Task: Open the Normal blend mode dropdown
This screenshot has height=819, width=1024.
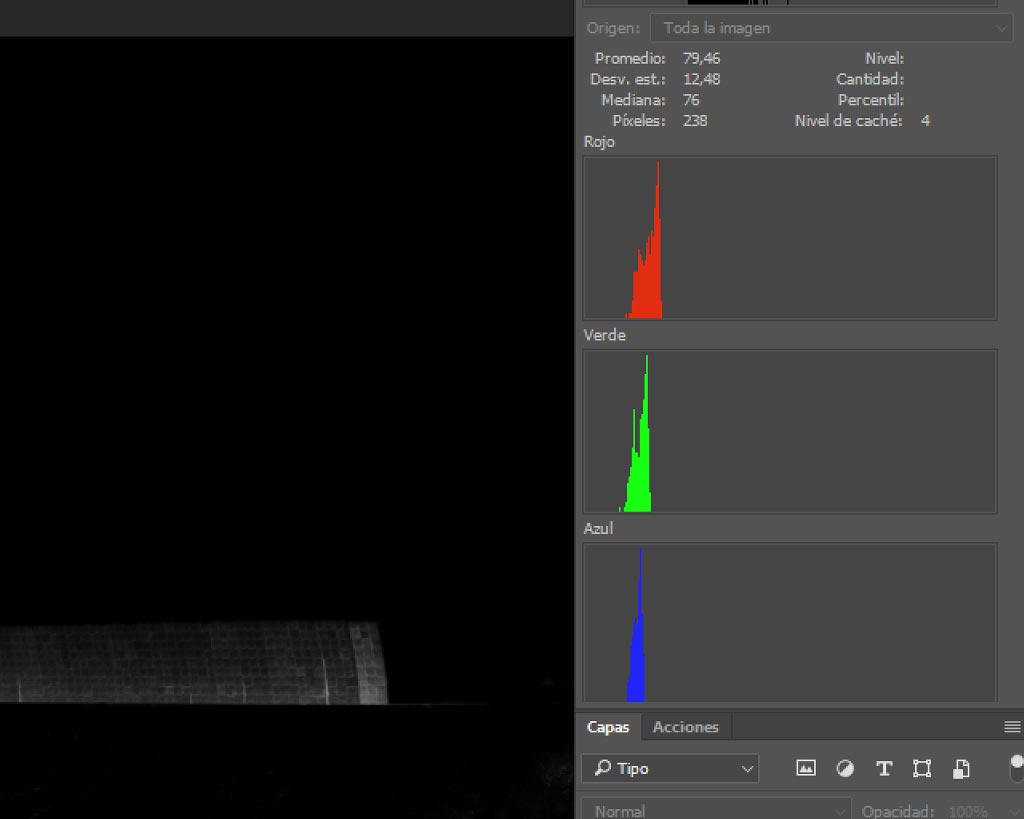Action: pyautogui.click(x=716, y=811)
